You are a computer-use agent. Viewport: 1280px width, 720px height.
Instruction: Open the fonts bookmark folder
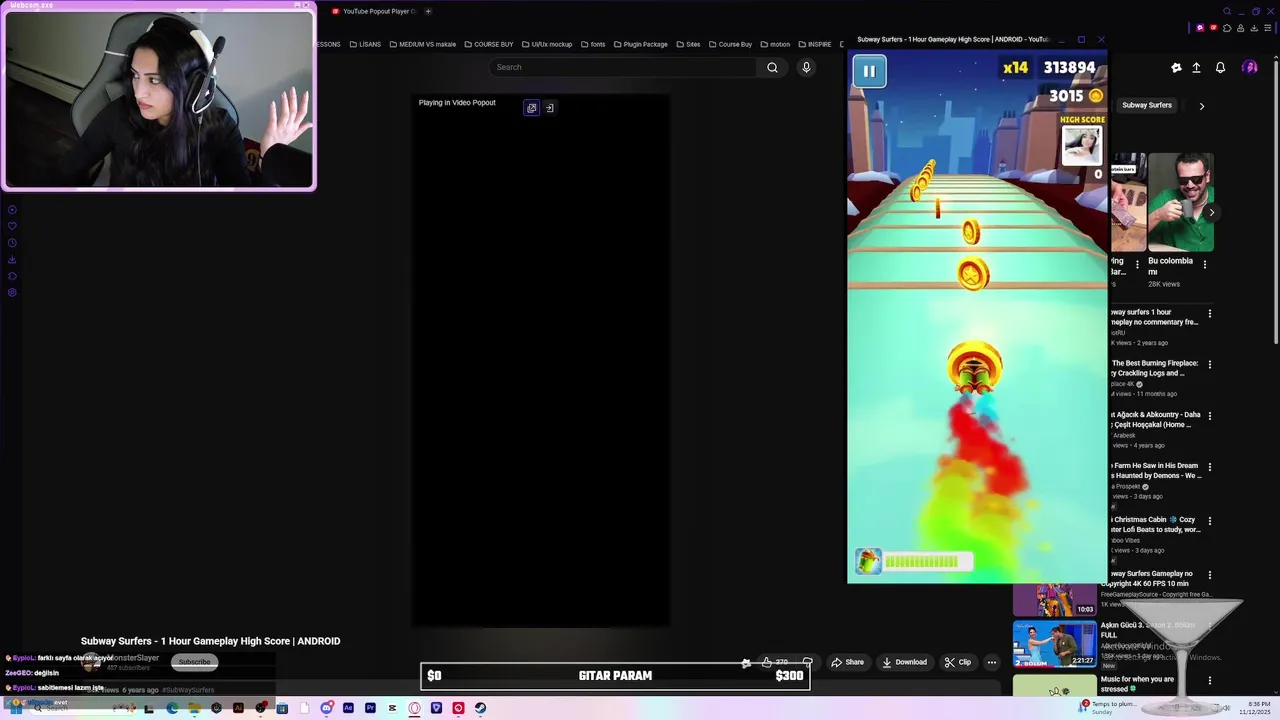[593, 44]
